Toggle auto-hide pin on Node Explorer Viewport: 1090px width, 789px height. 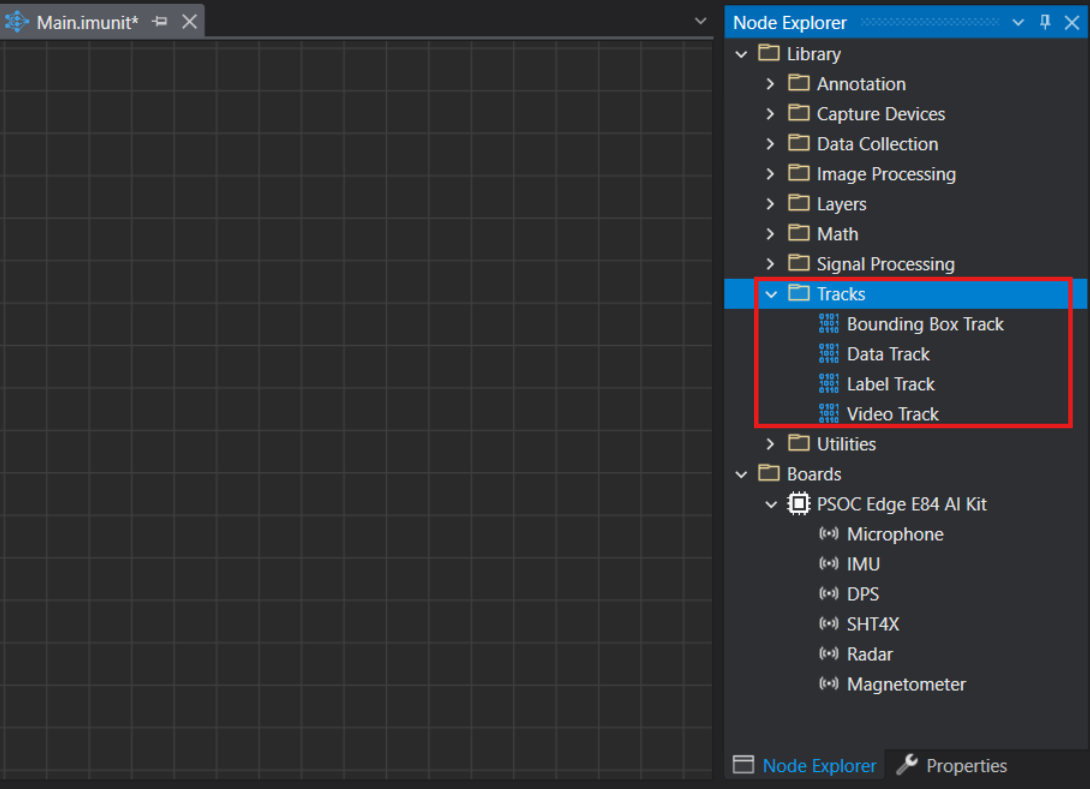tap(1045, 22)
